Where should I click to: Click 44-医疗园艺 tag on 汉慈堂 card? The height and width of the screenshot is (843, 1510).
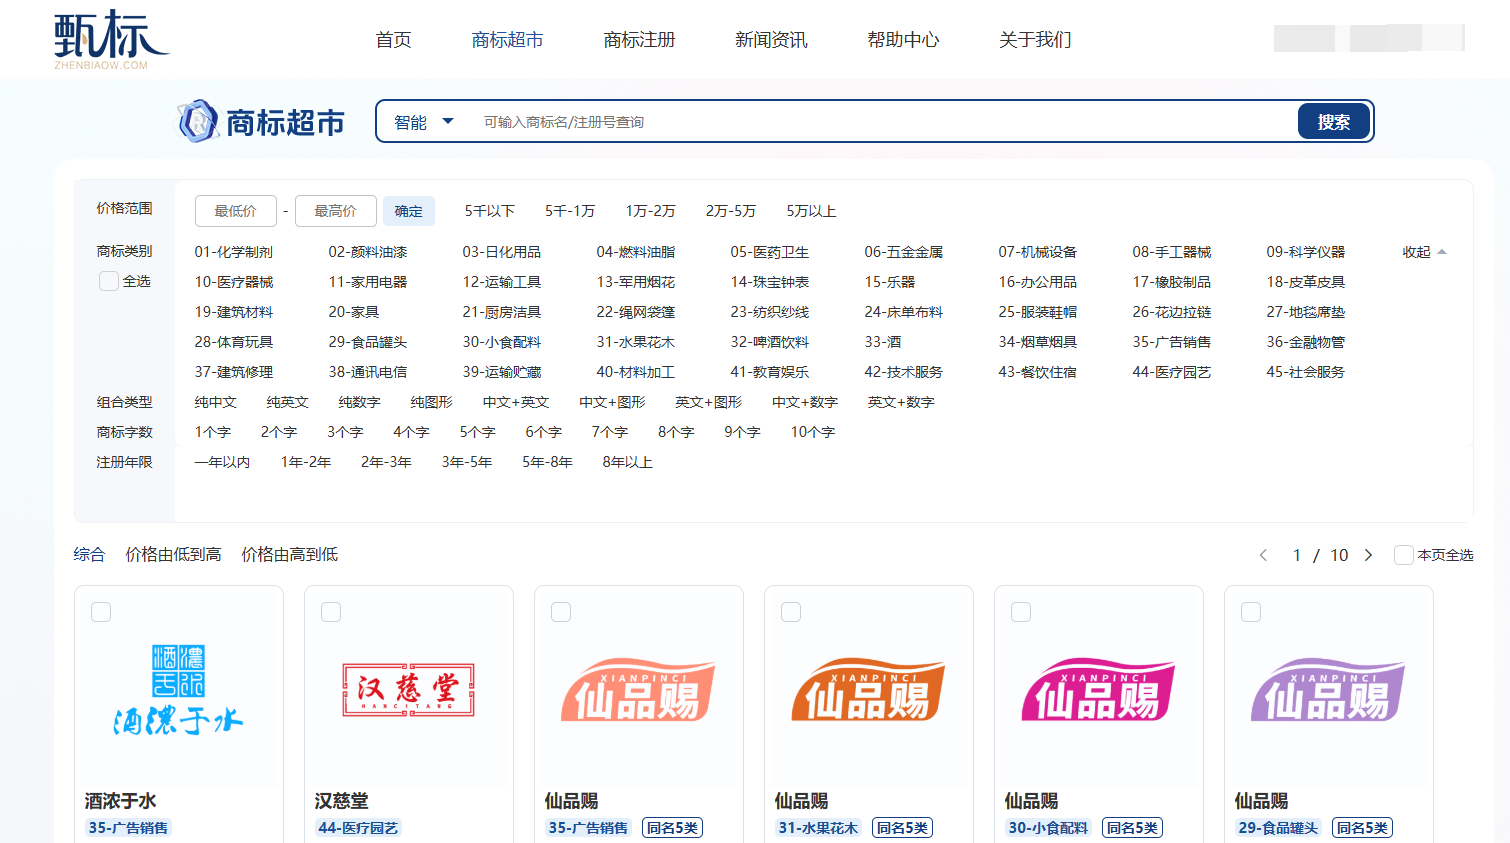(x=358, y=828)
